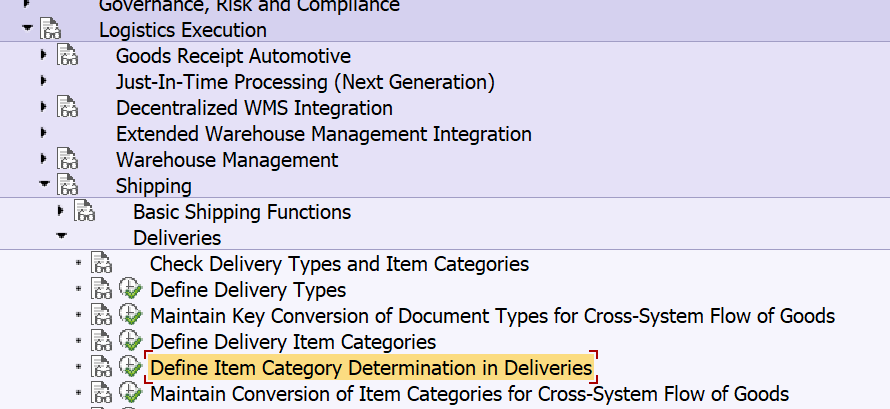Select Check Delivery Types and Item Categories
Screen dimensions: 890x409
tap(339, 264)
